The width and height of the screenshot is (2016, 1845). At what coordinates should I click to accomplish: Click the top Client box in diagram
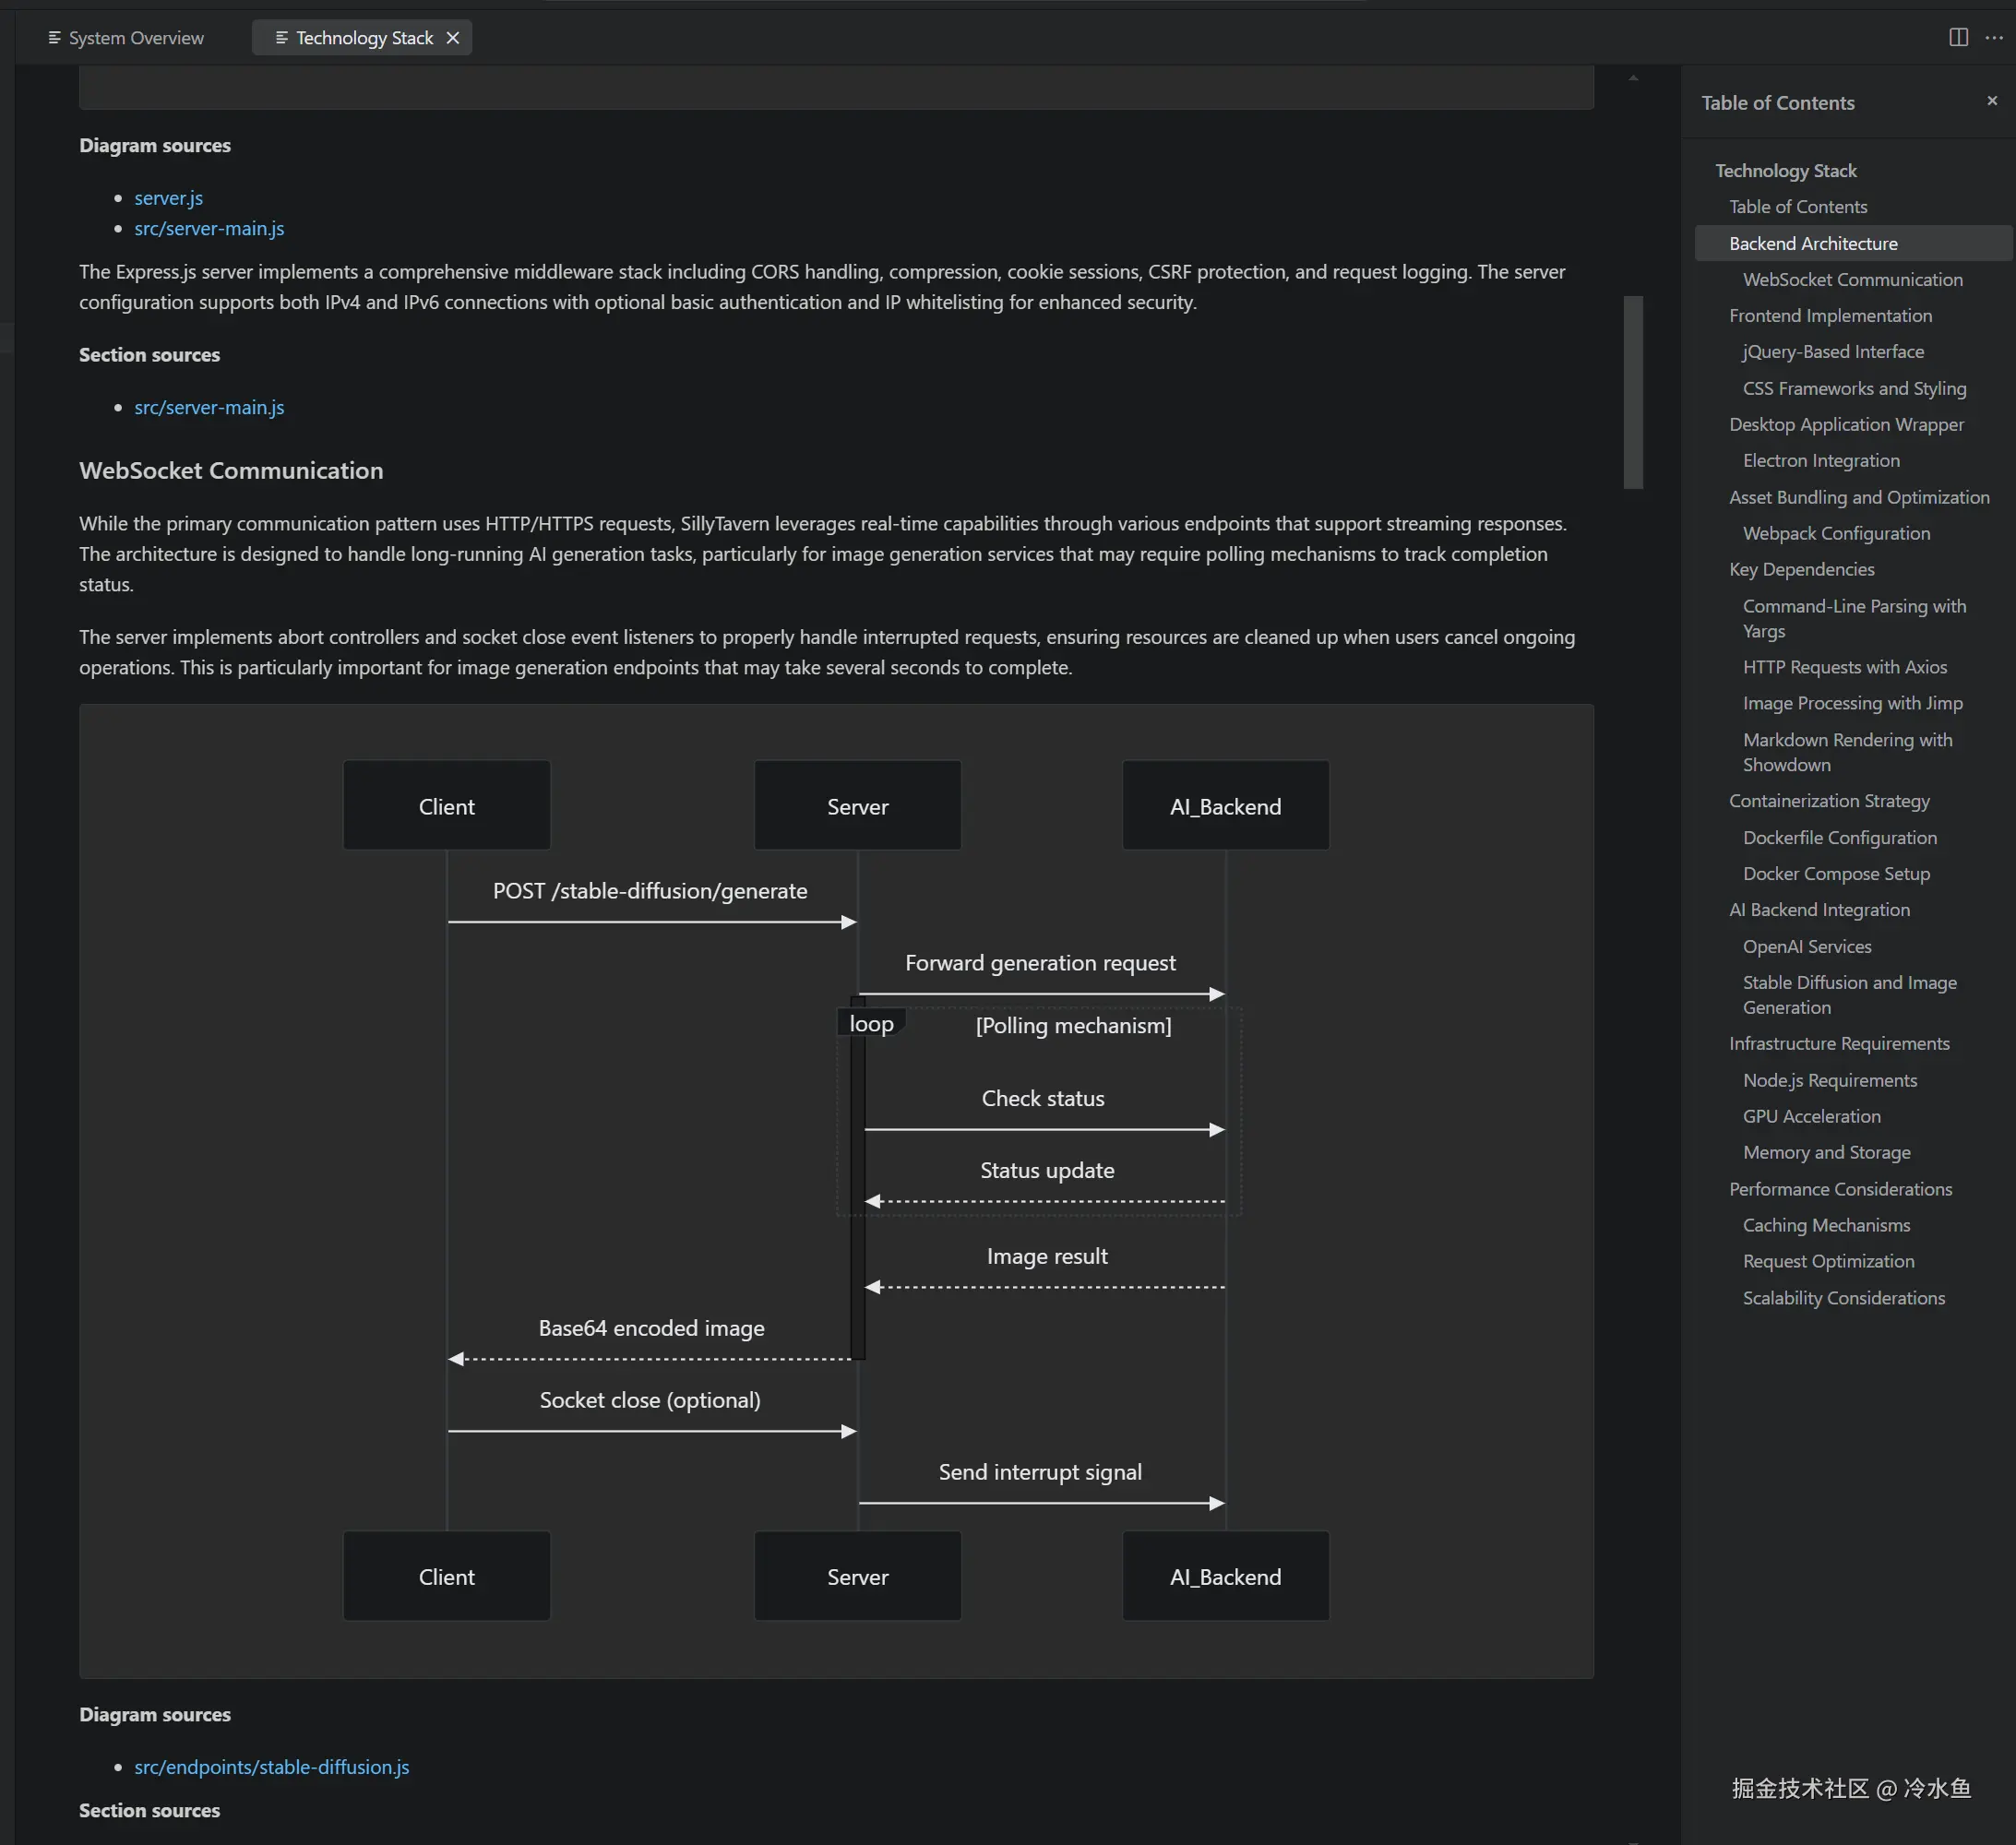[x=446, y=806]
